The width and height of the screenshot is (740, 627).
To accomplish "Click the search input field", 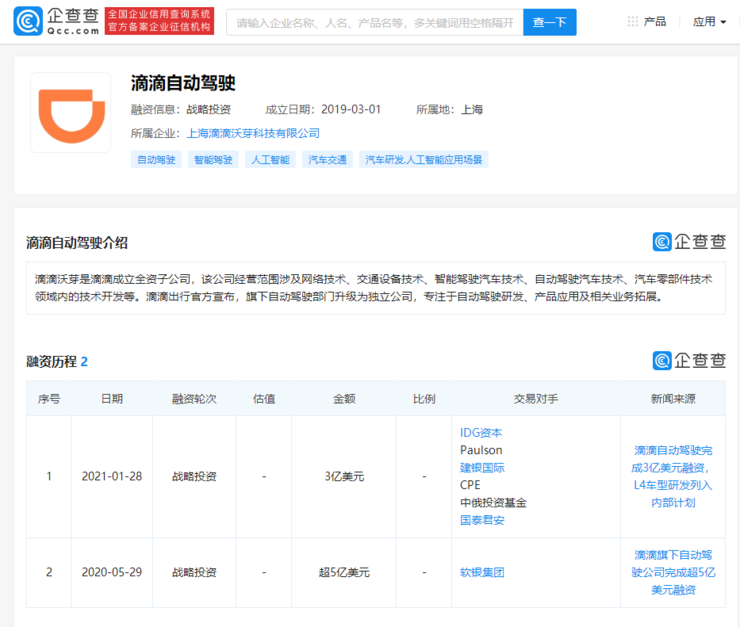I will (x=374, y=22).
